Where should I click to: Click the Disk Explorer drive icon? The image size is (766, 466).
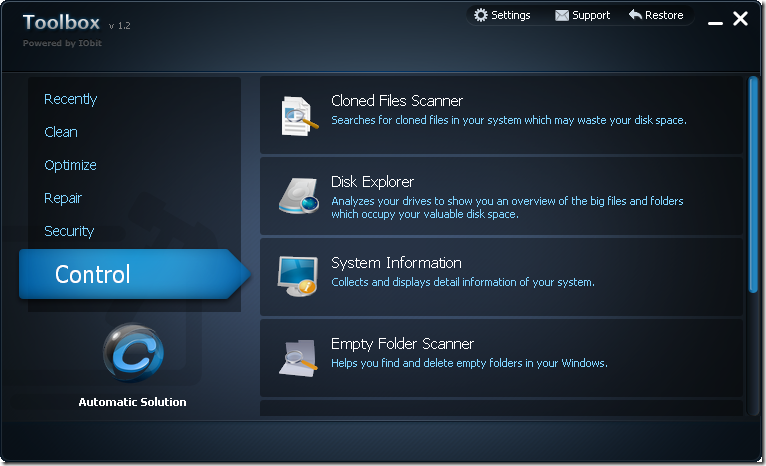pyautogui.click(x=299, y=196)
